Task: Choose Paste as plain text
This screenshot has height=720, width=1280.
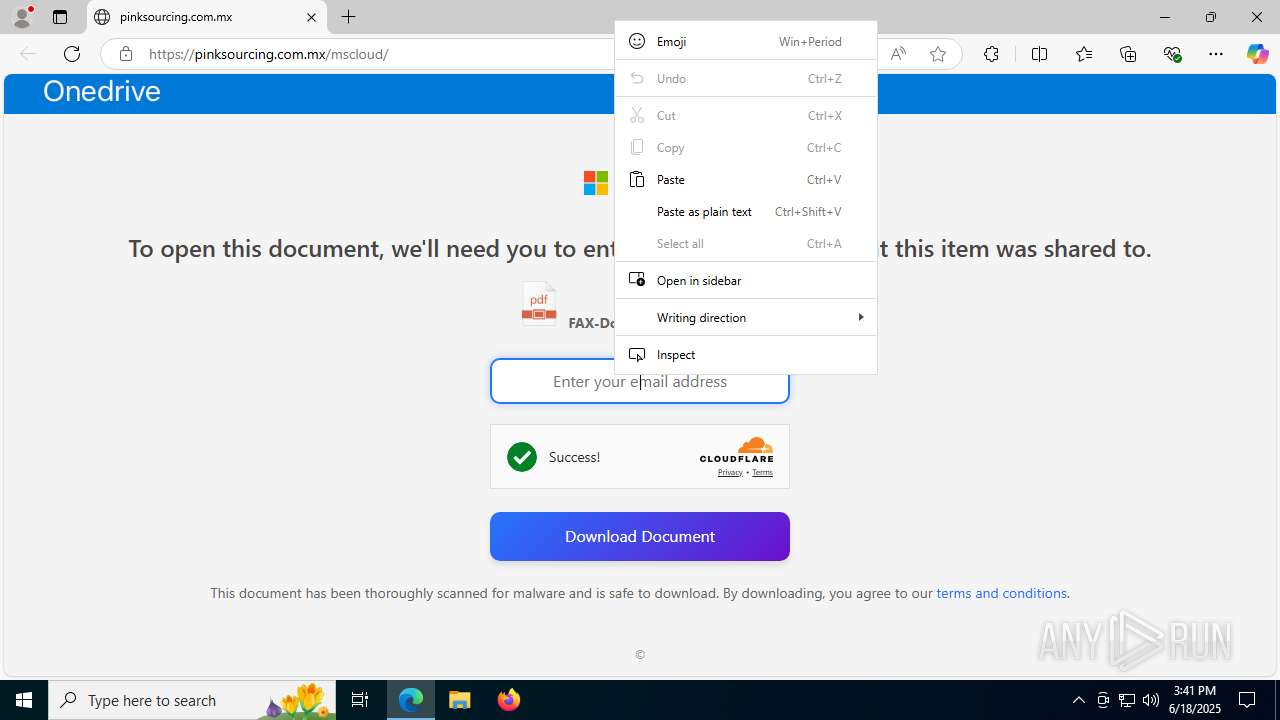Action: (x=746, y=211)
